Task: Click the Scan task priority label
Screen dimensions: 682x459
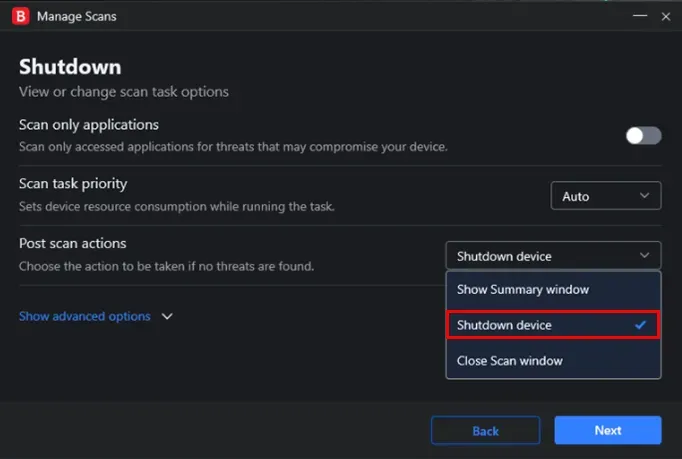Action: [x=73, y=184]
